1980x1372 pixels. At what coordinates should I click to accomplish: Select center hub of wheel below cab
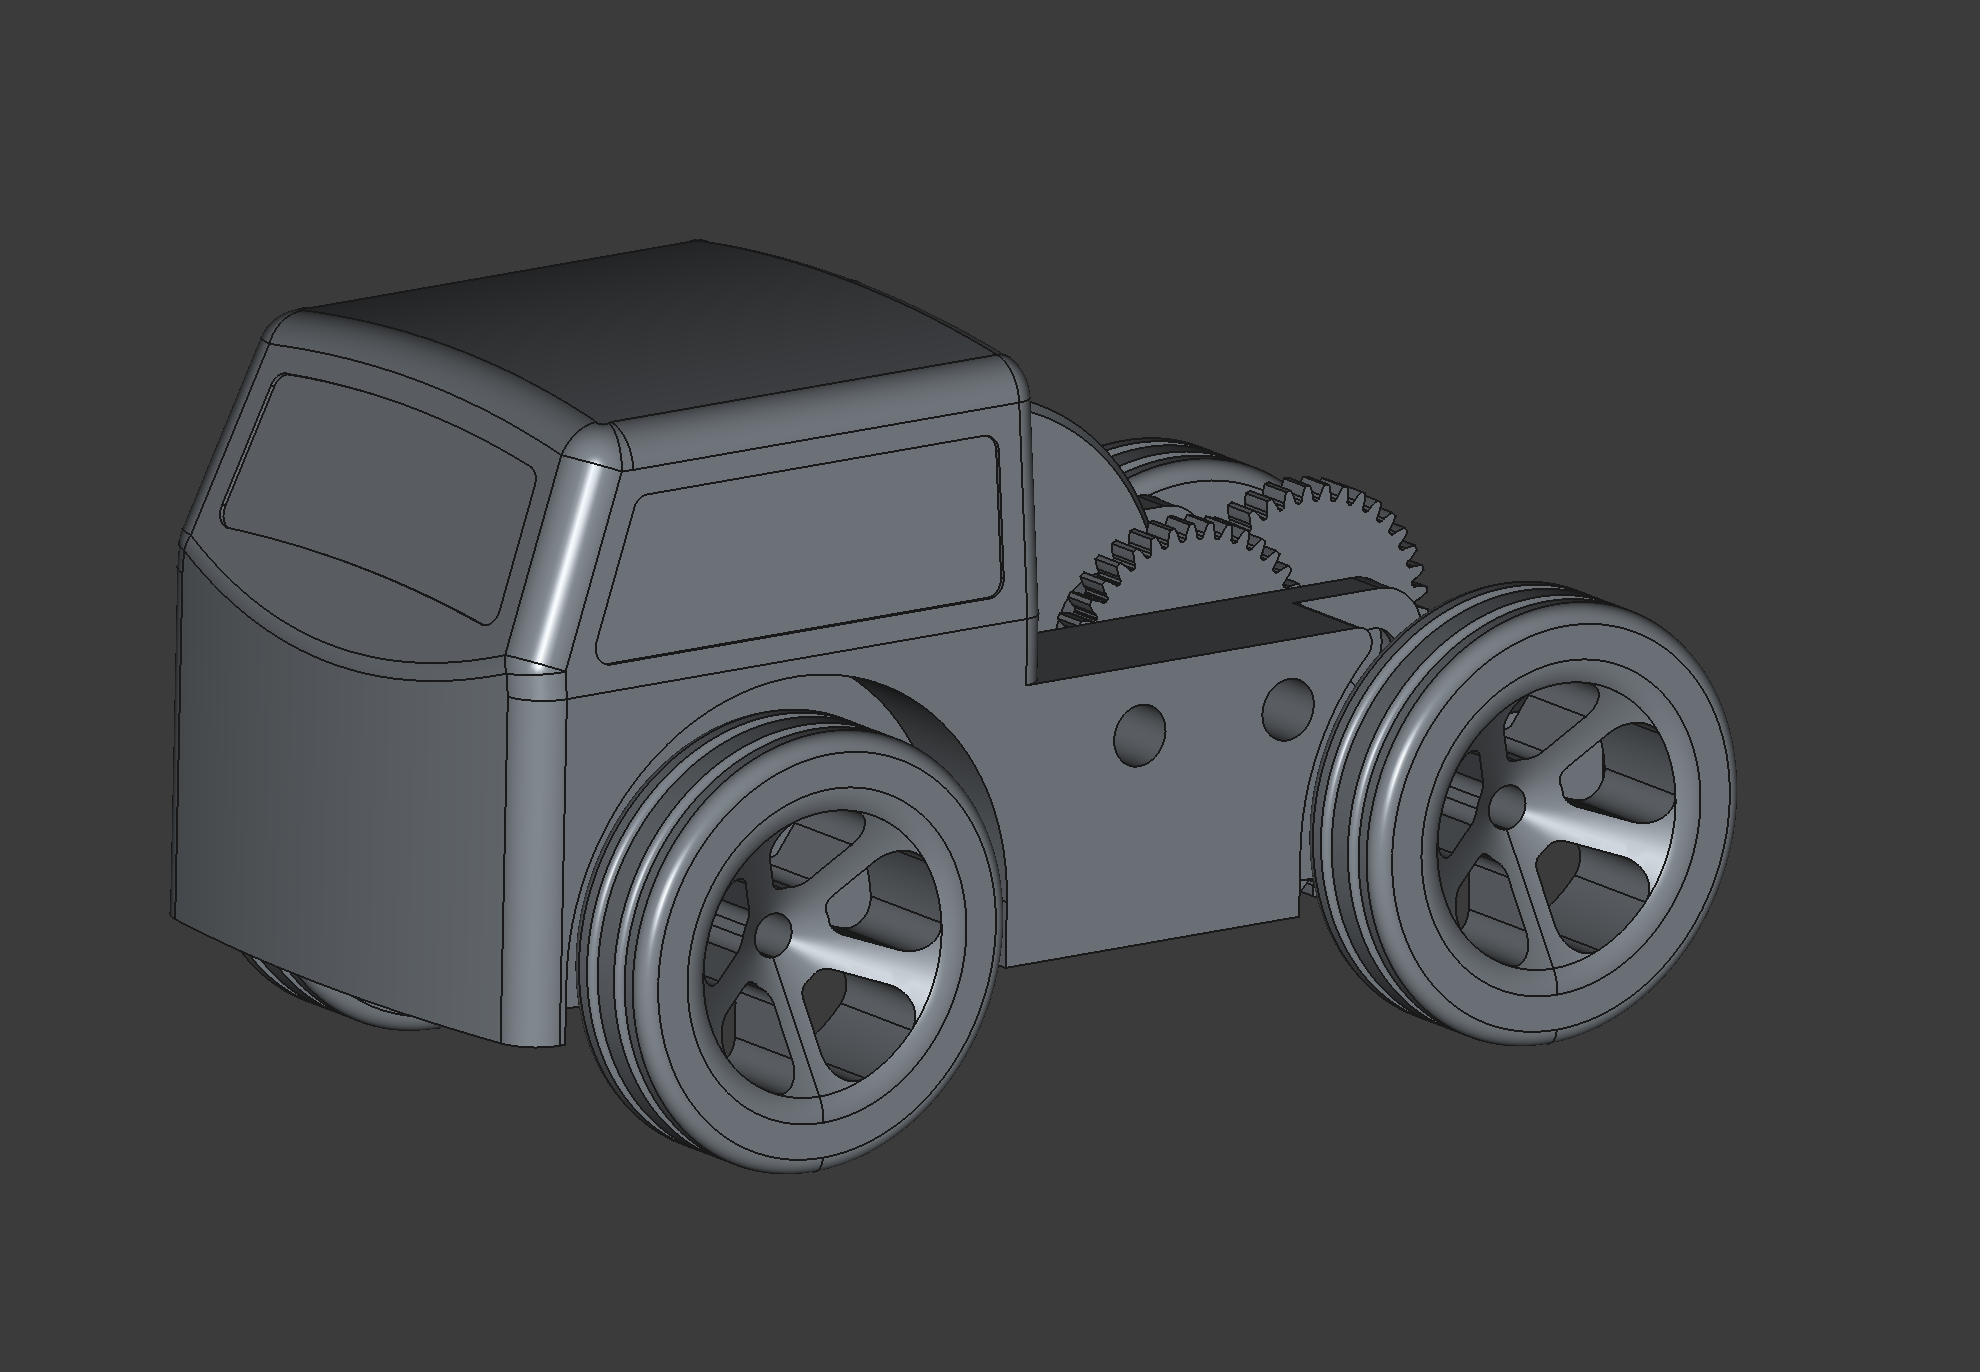(772, 937)
